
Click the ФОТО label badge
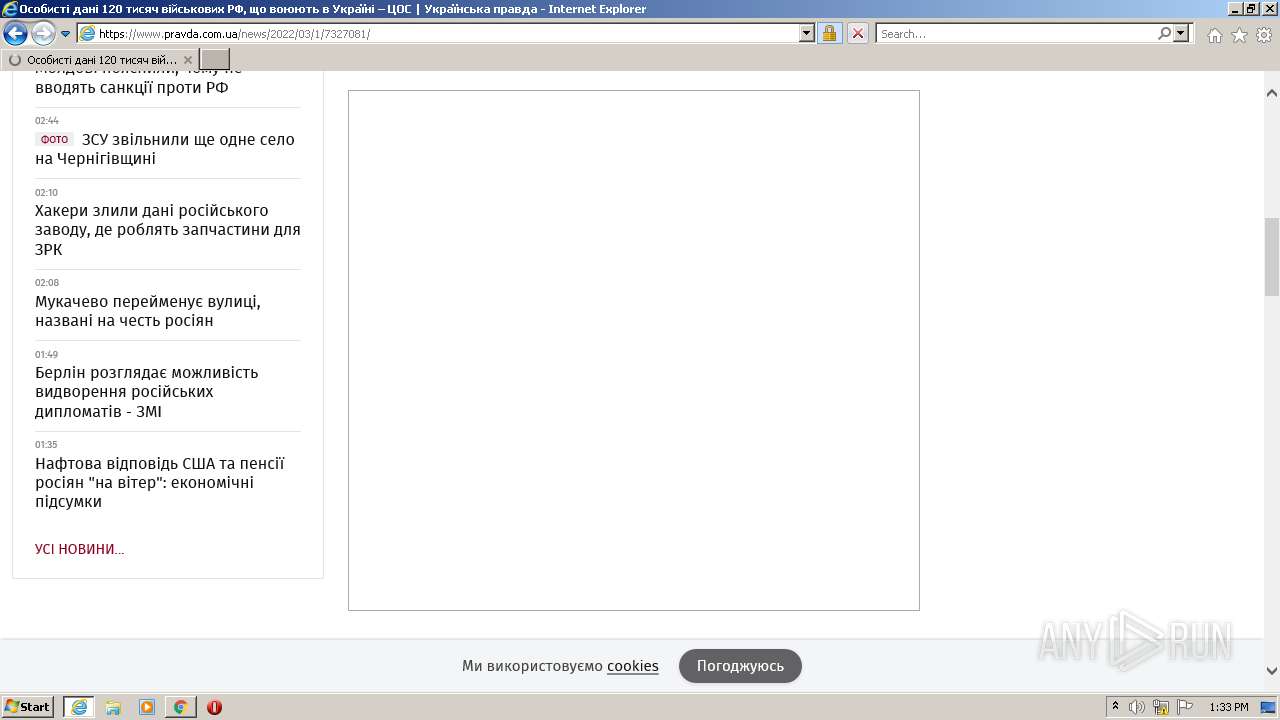tap(54, 140)
